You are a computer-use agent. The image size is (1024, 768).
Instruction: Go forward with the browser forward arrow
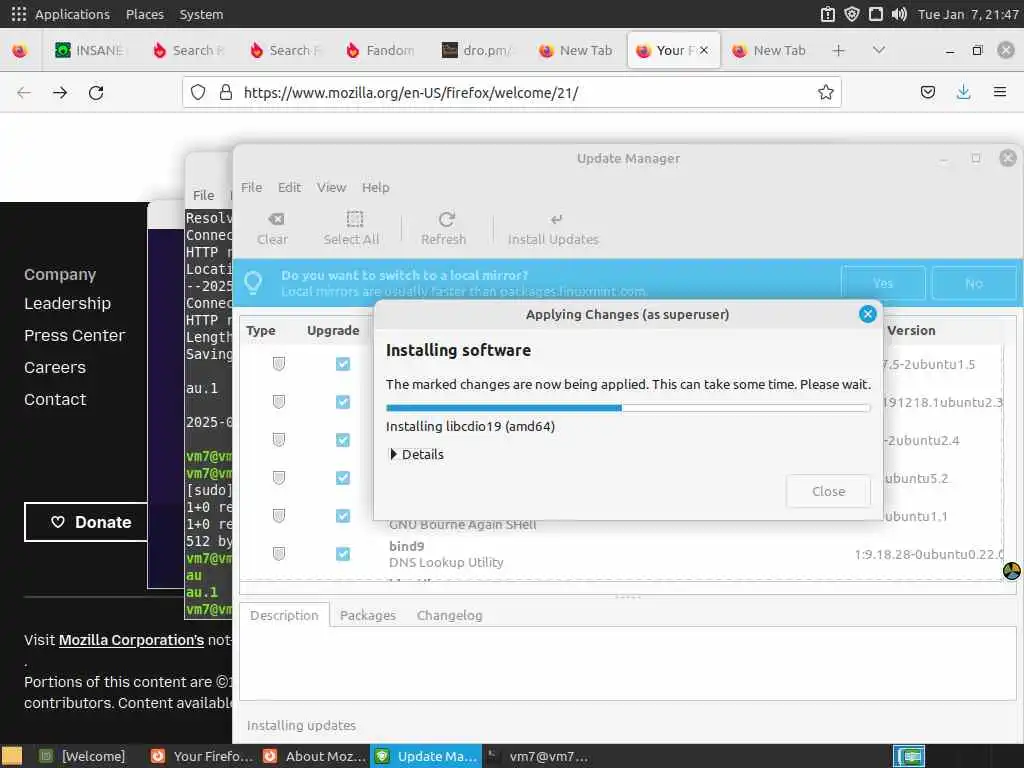(x=60, y=93)
